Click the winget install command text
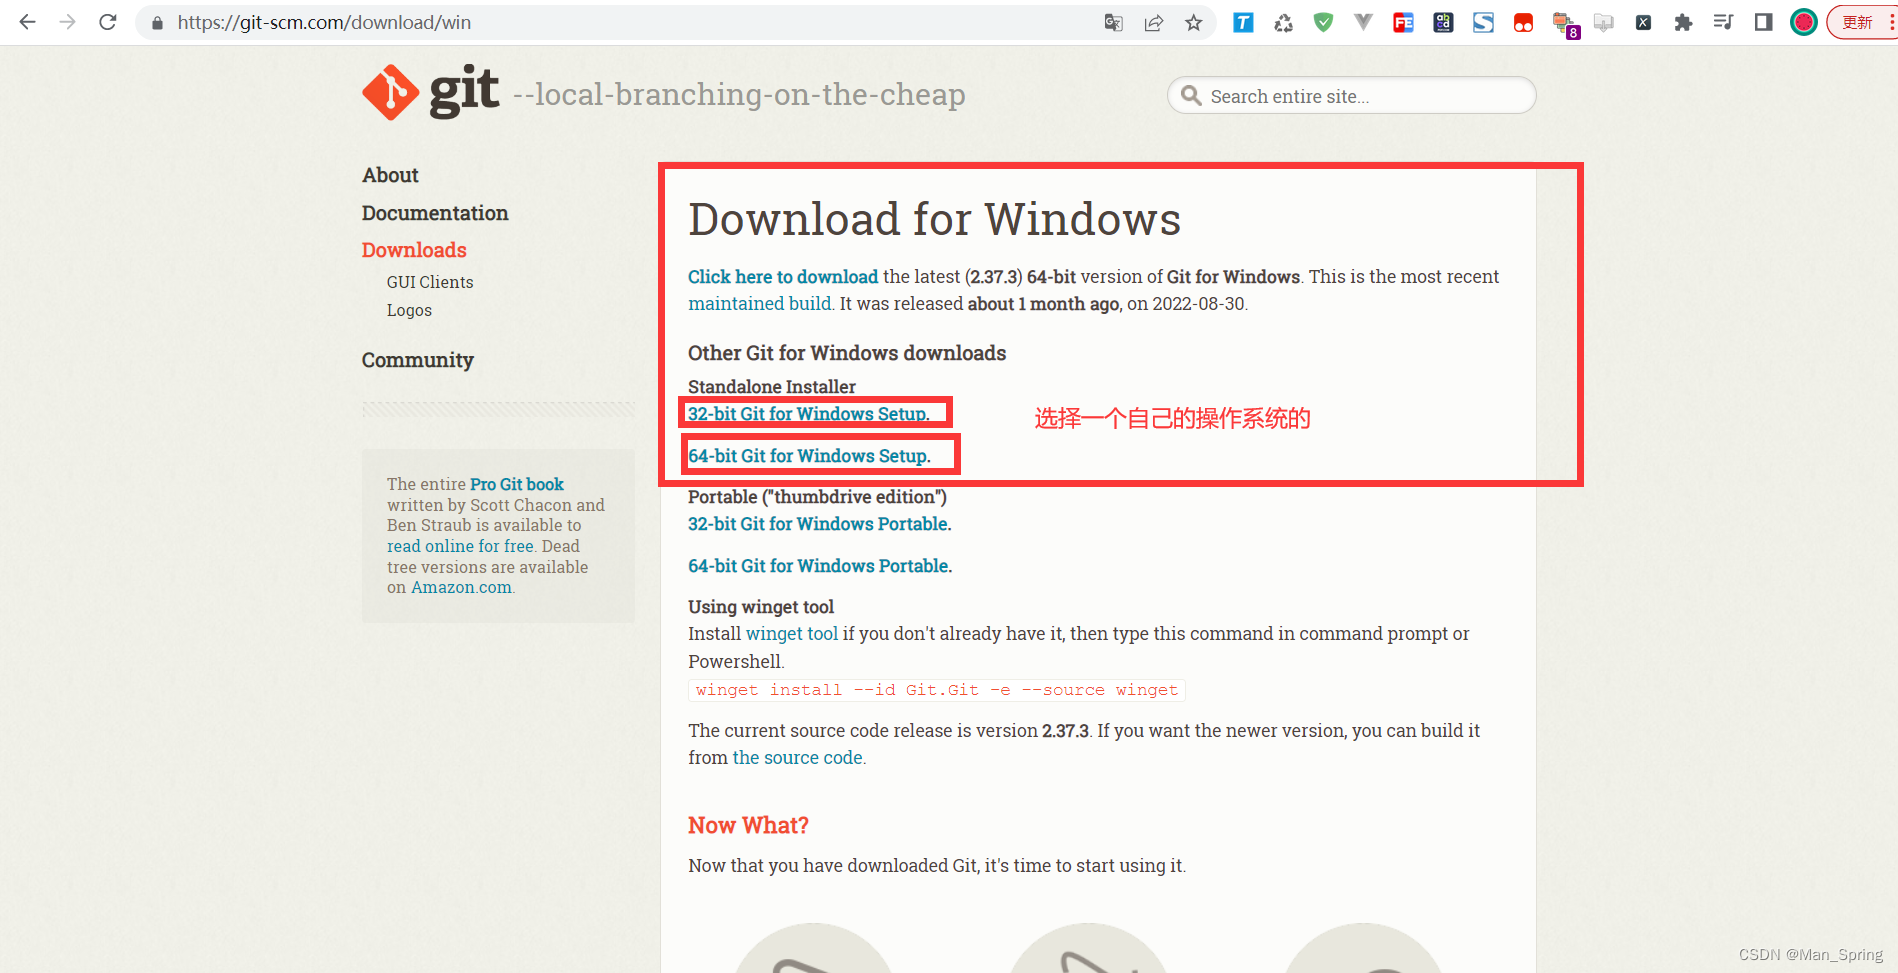1898x973 pixels. 937,690
